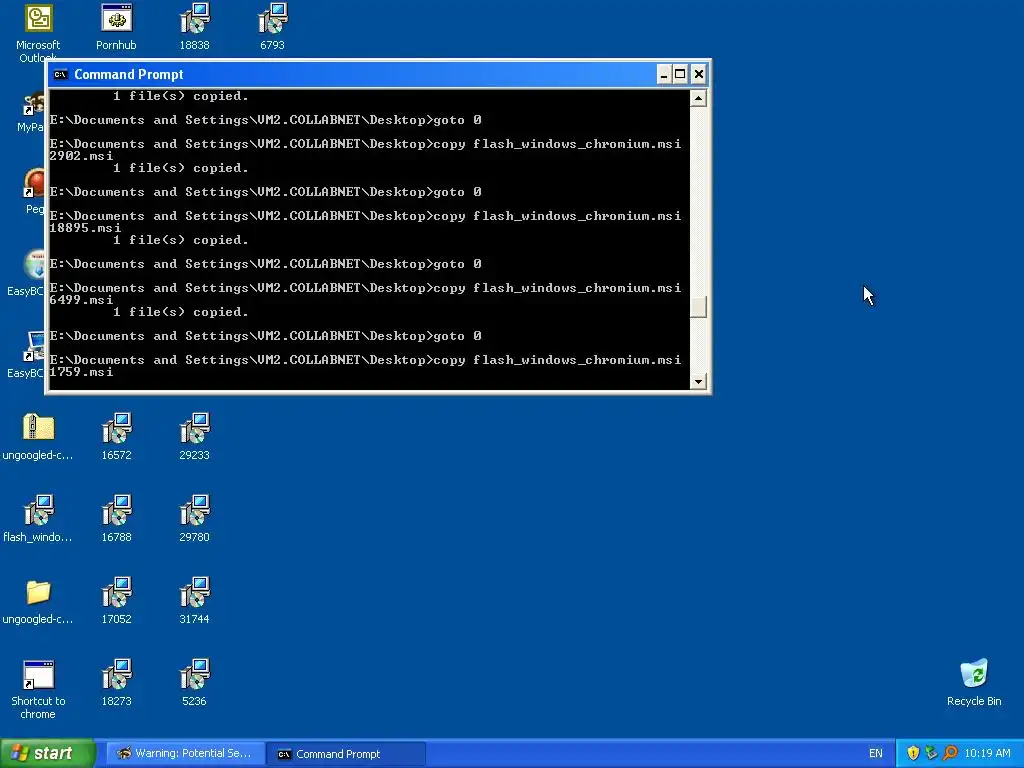Switch to Warning: Potential Se... taskbar window
1024x768 pixels.
tap(185, 754)
